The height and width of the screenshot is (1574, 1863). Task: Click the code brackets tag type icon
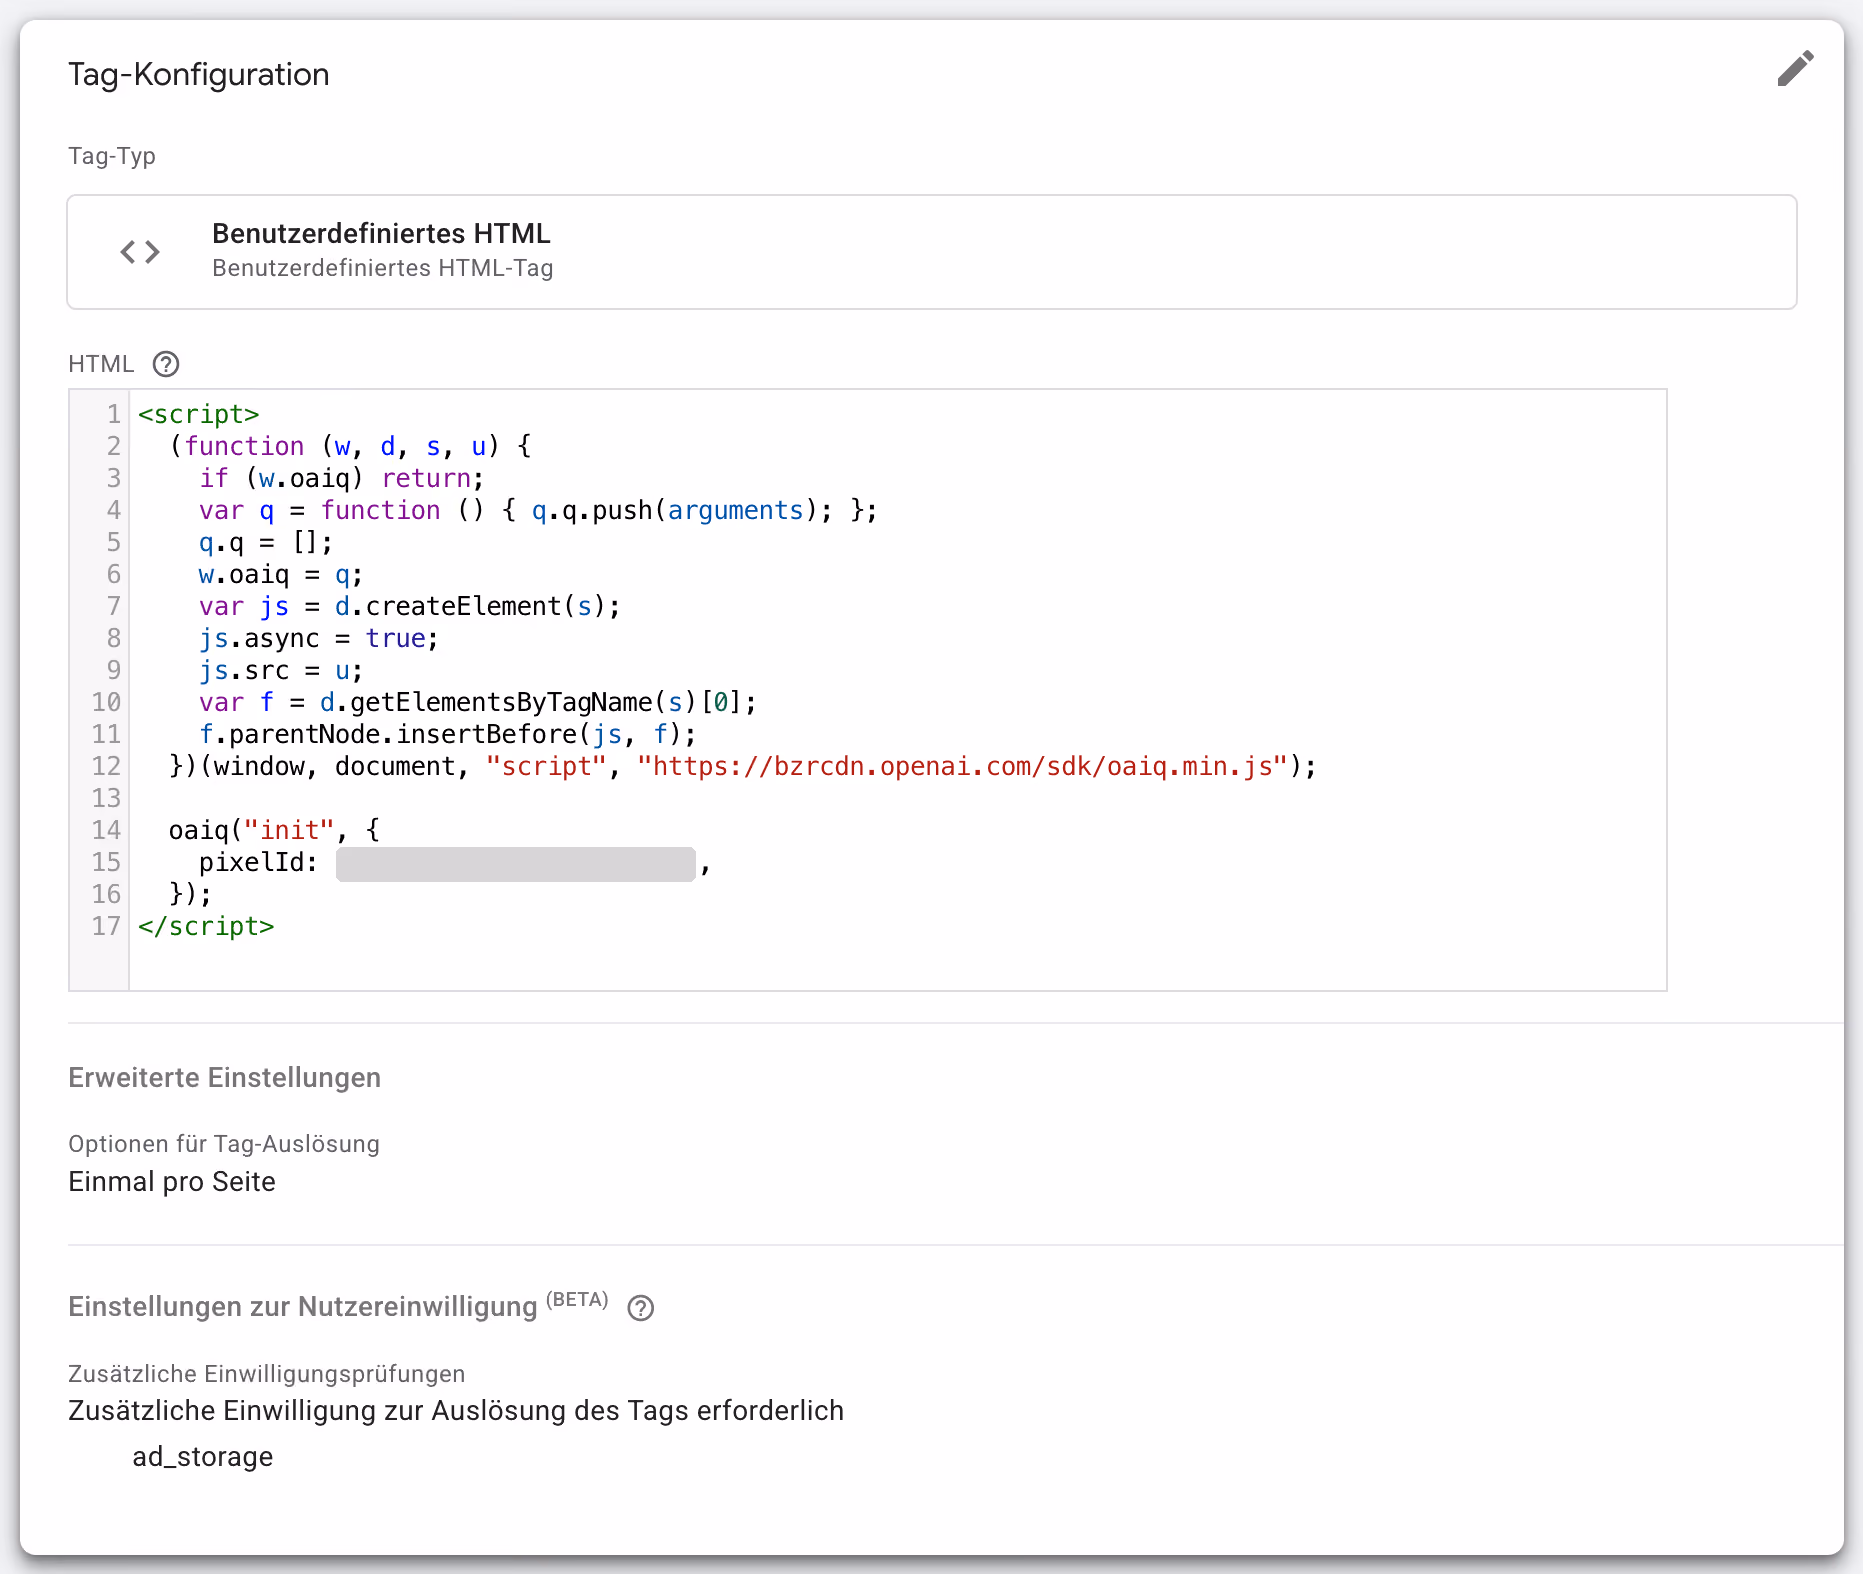point(140,252)
